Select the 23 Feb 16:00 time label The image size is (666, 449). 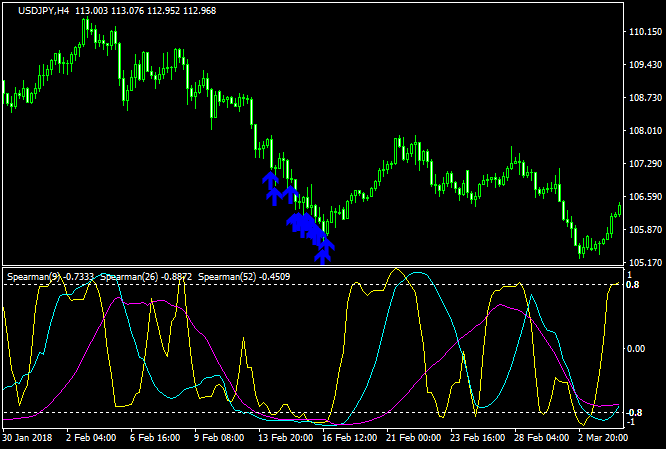(478, 438)
